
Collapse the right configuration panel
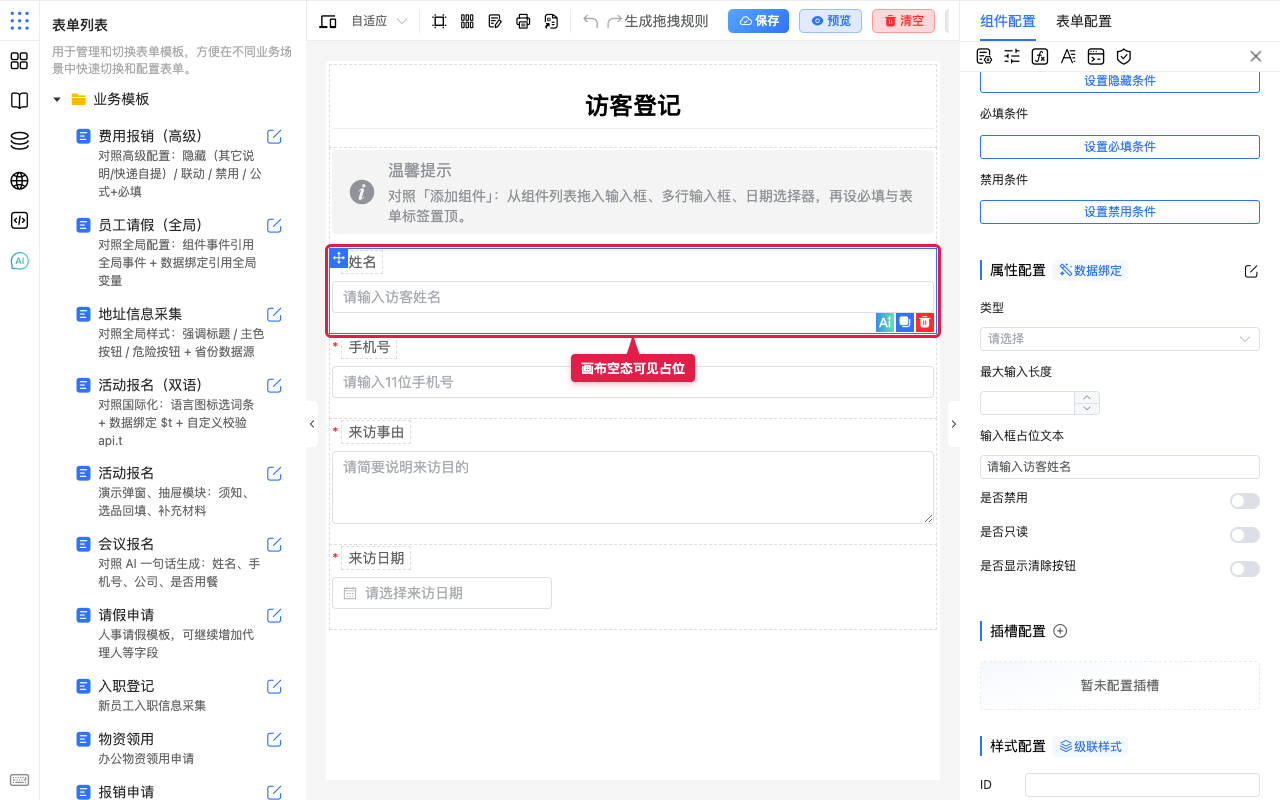pyautogui.click(x=953, y=424)
